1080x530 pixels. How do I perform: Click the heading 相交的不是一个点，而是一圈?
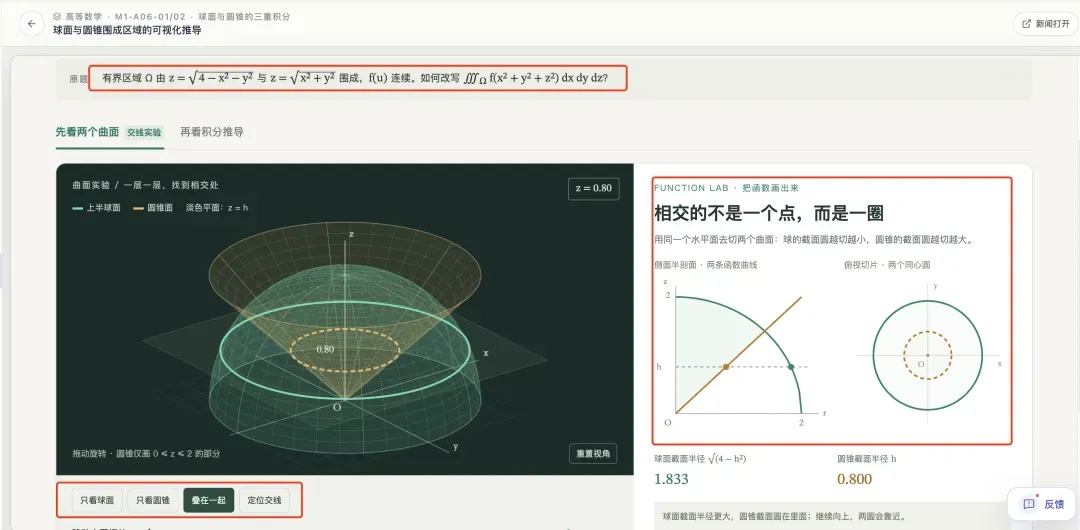(769, 214)
